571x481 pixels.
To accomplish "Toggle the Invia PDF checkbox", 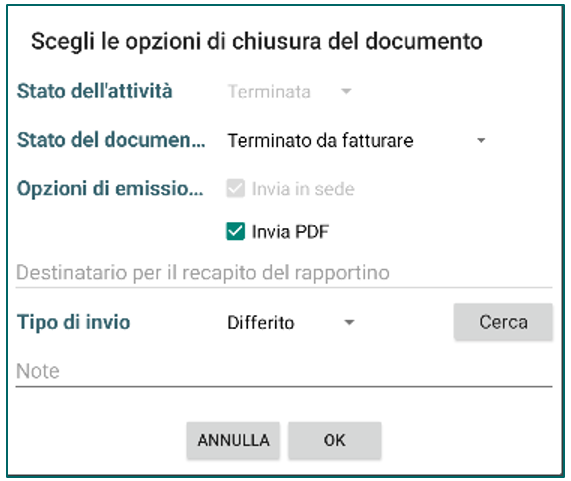I will click(x=235, y=232).
